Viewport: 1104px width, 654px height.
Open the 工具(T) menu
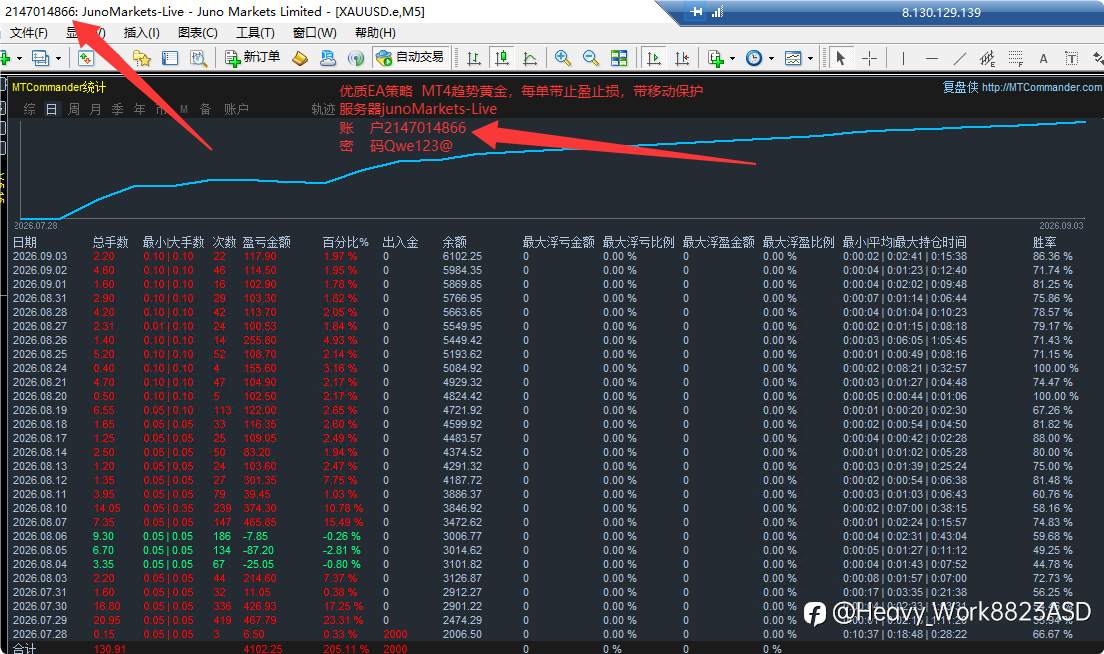(255, 33)
